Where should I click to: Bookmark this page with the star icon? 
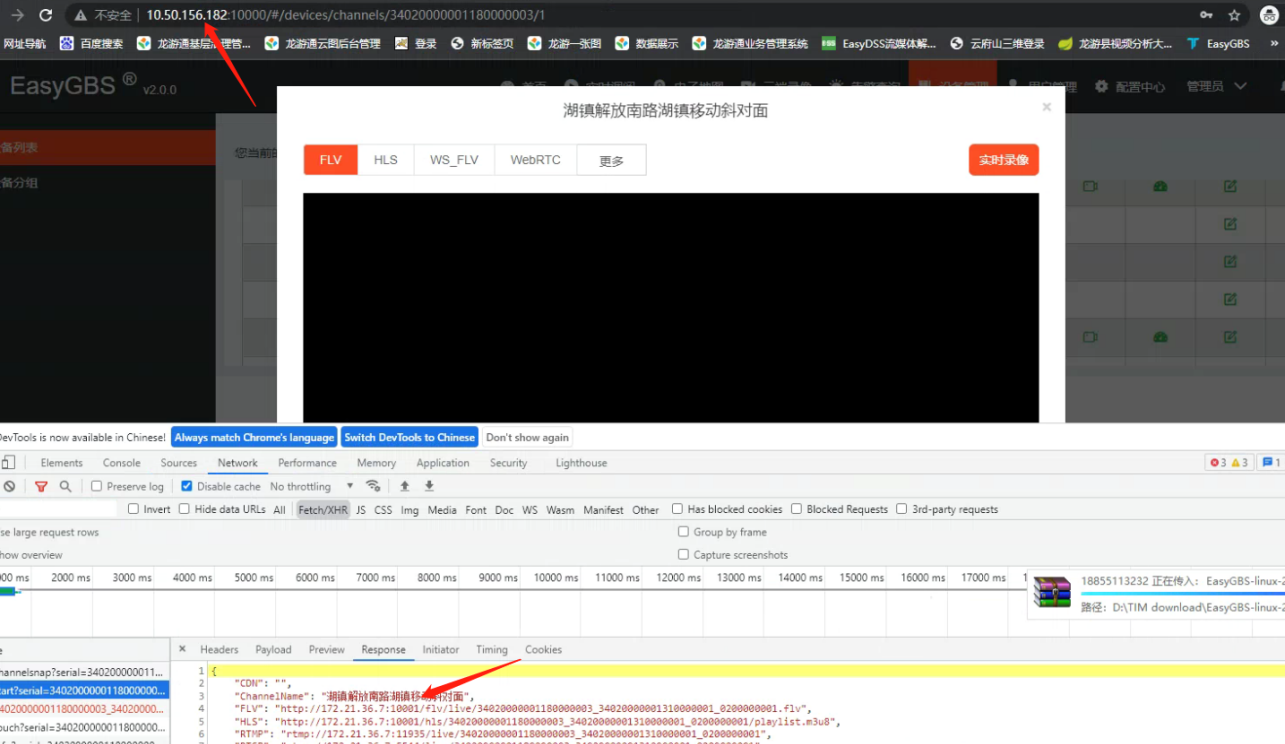(1235, 15)
